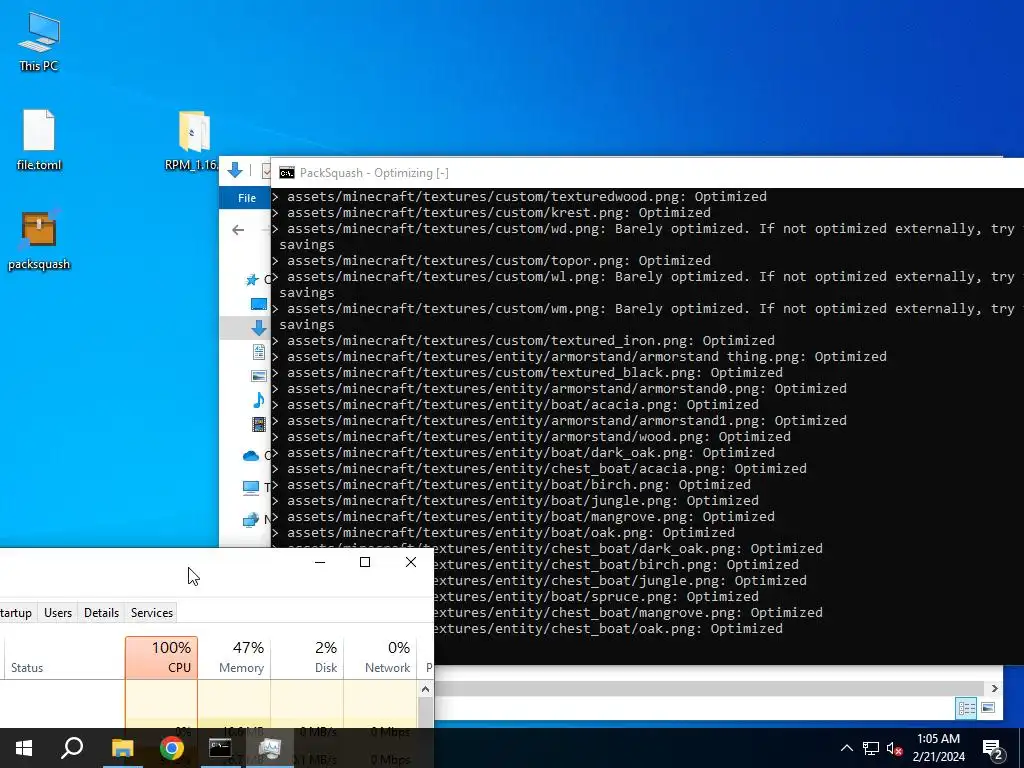
Task: Open Pictures item in Explorer sidebar
Action: (259, 376)
